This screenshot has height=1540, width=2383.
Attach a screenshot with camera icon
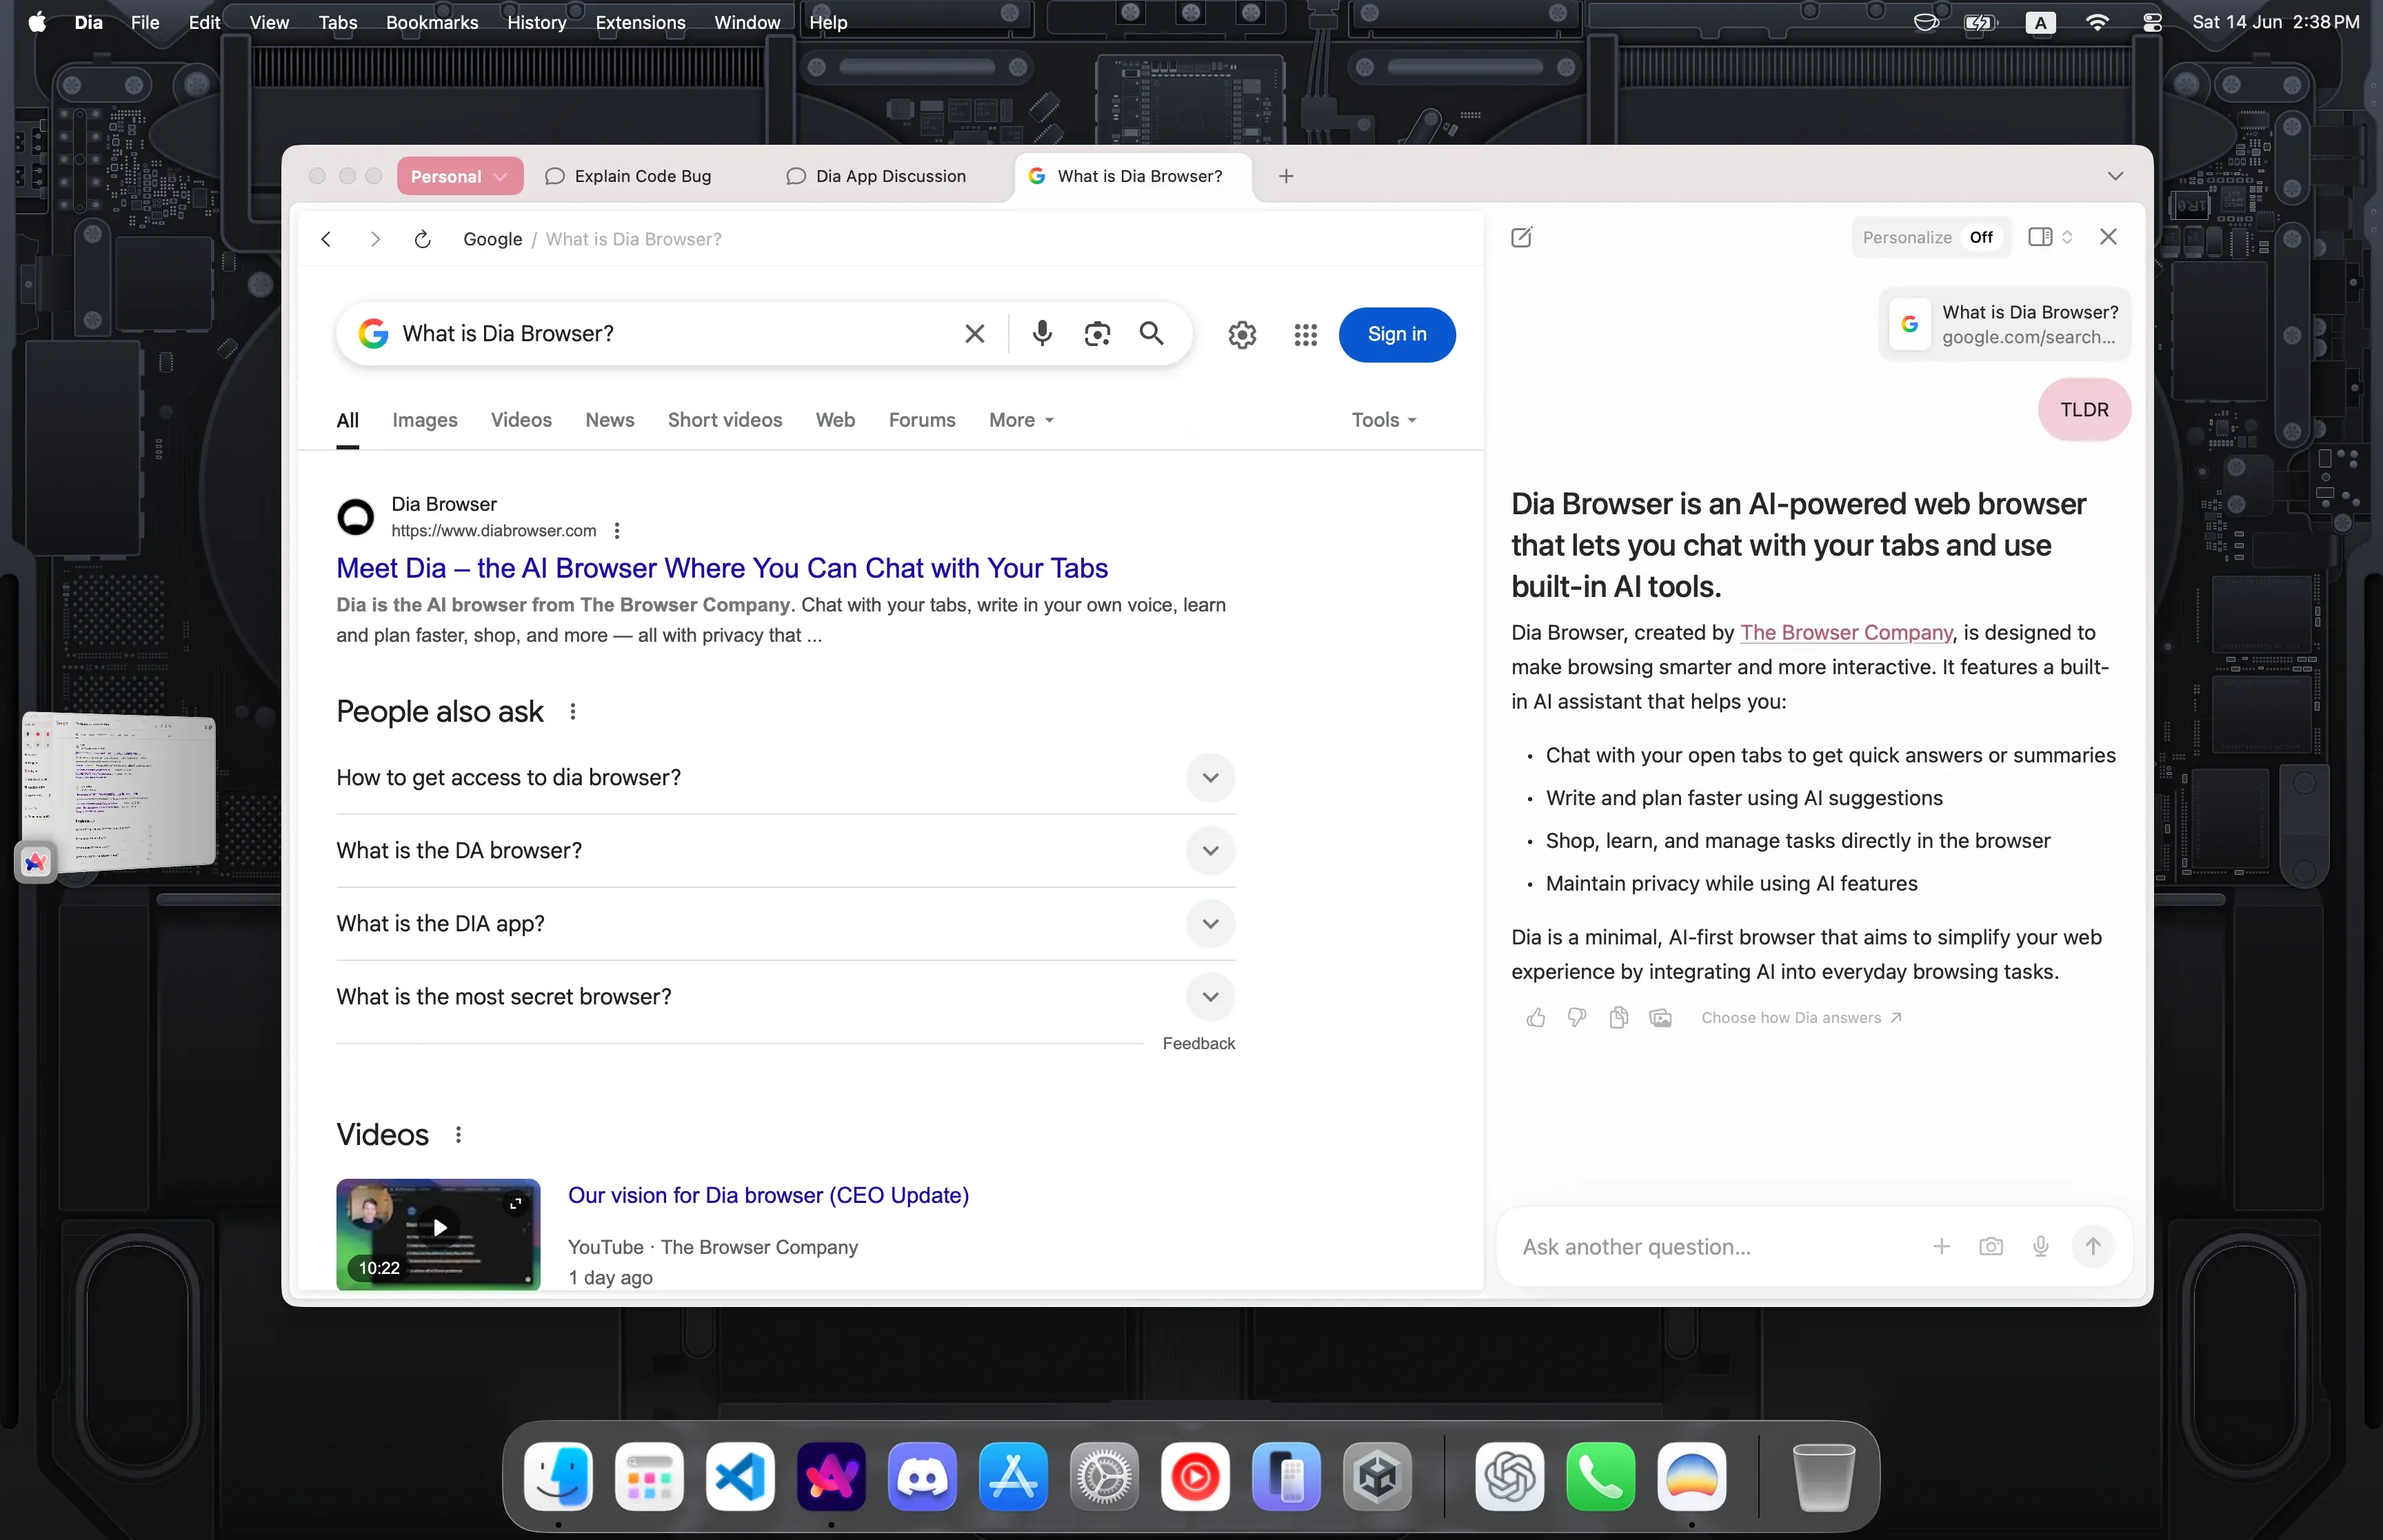tap(1991, 1246)
